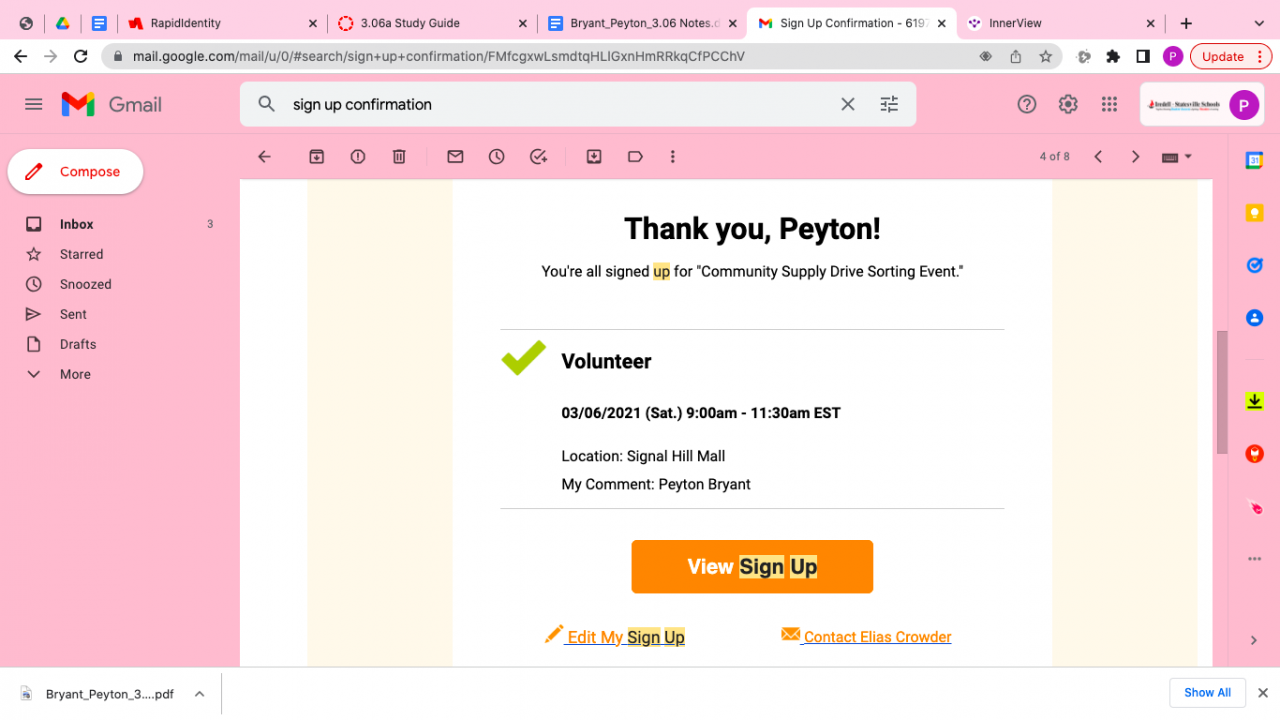This screenshot has height=720, width=1280.
Task: Open the downloaded PDF options chevron
Action: pos(199,694)
